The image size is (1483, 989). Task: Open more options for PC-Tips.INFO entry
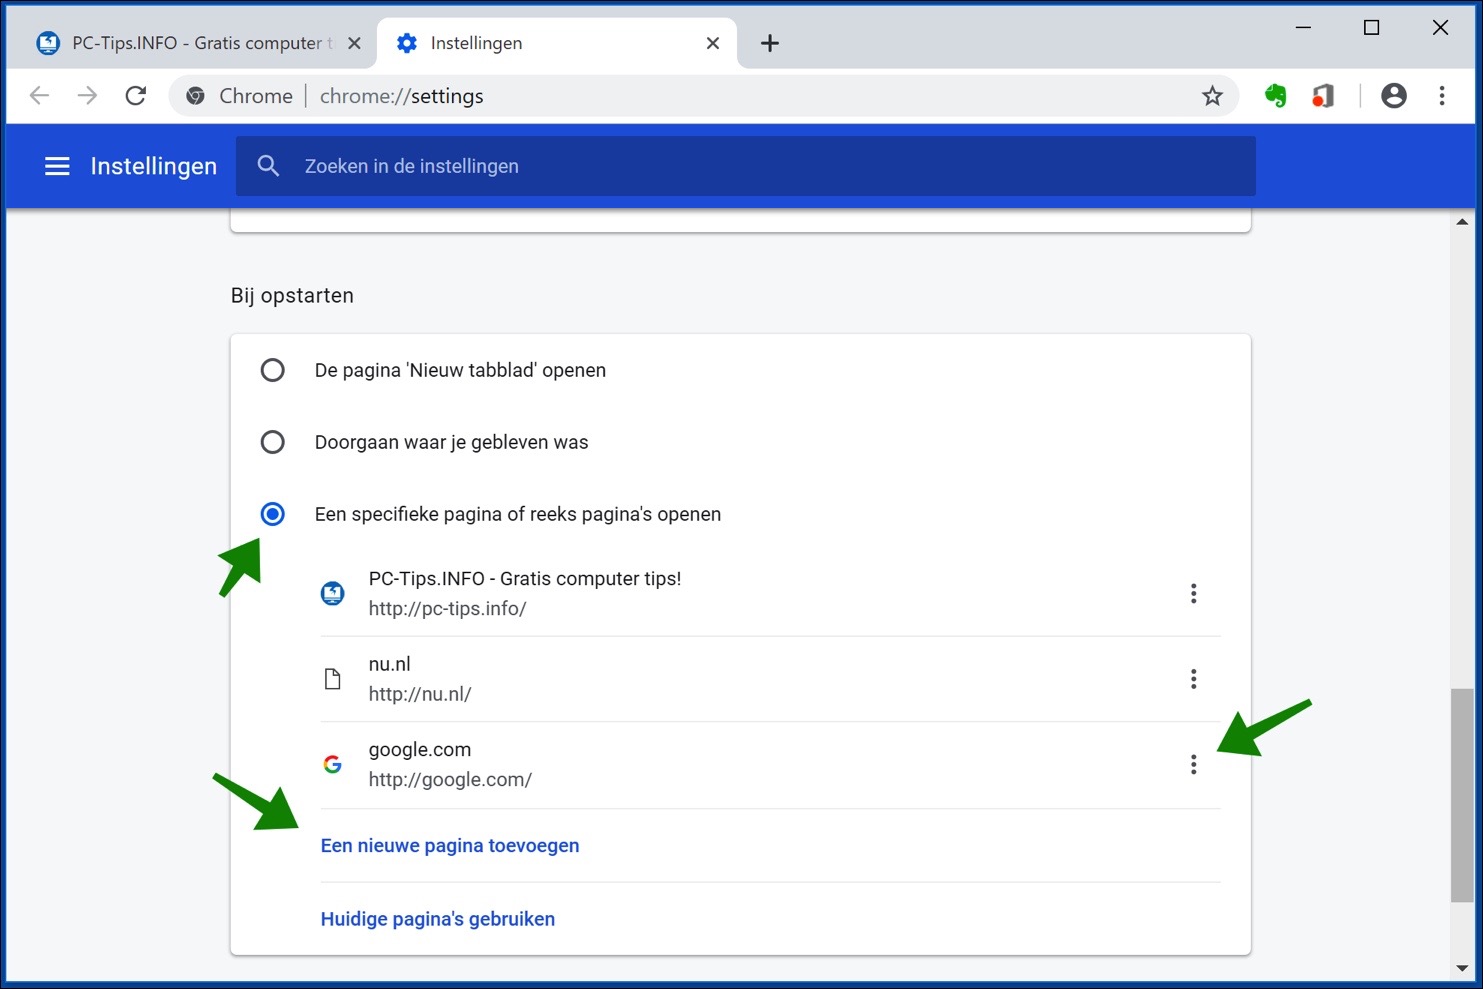pos(1193,593)
